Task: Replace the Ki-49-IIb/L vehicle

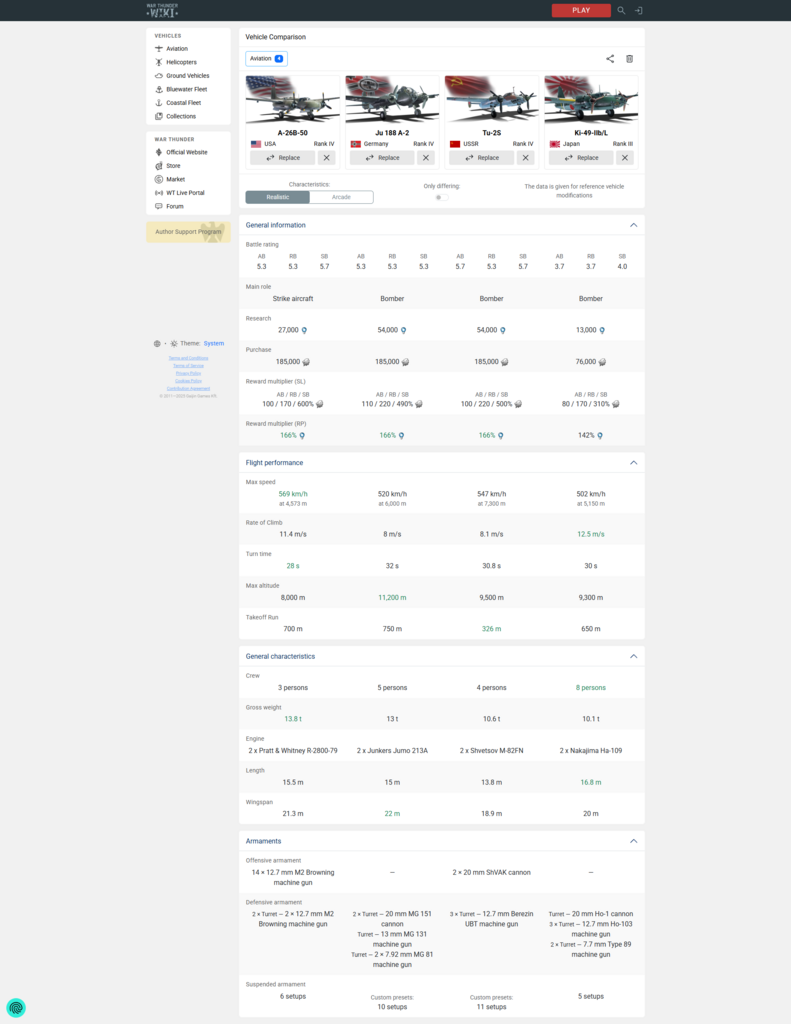Action: (x=581, y=157)
